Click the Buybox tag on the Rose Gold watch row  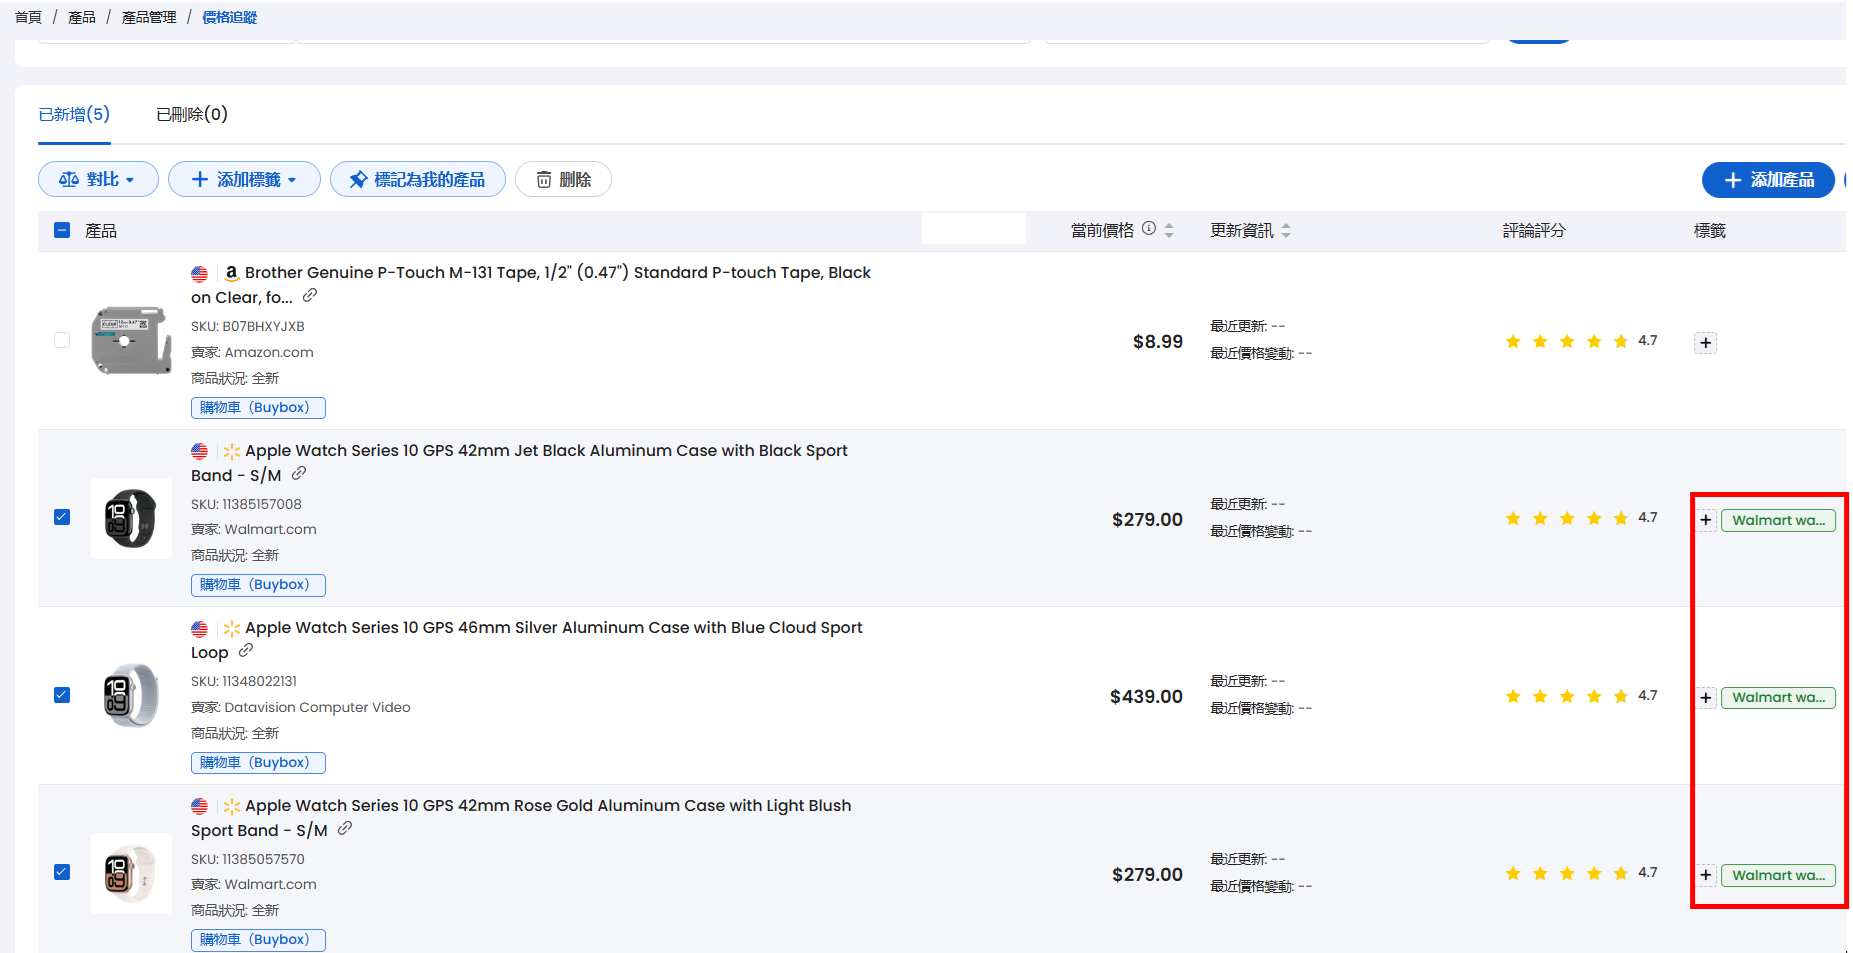pyautogui.click(x=258, y=939)
